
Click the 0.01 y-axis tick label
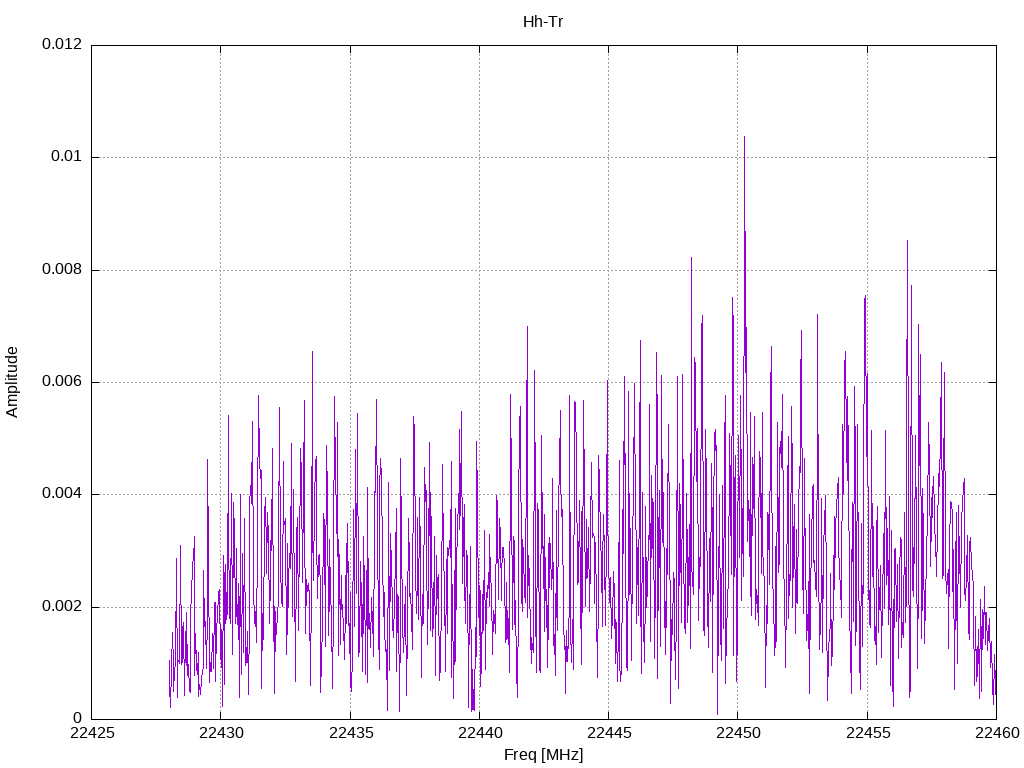(x=66, y=157)
